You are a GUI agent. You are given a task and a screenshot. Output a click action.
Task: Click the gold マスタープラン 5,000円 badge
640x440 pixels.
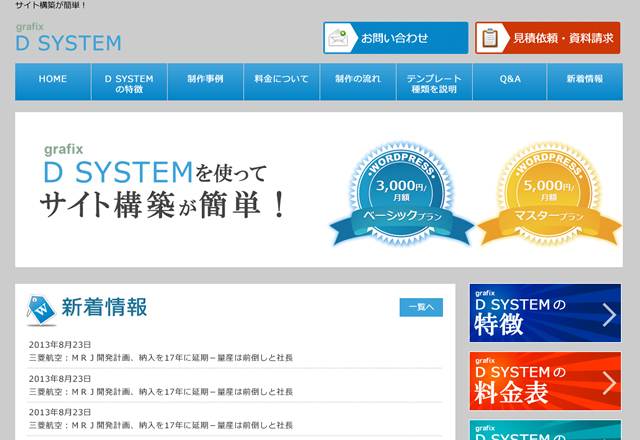coord(549,194)
